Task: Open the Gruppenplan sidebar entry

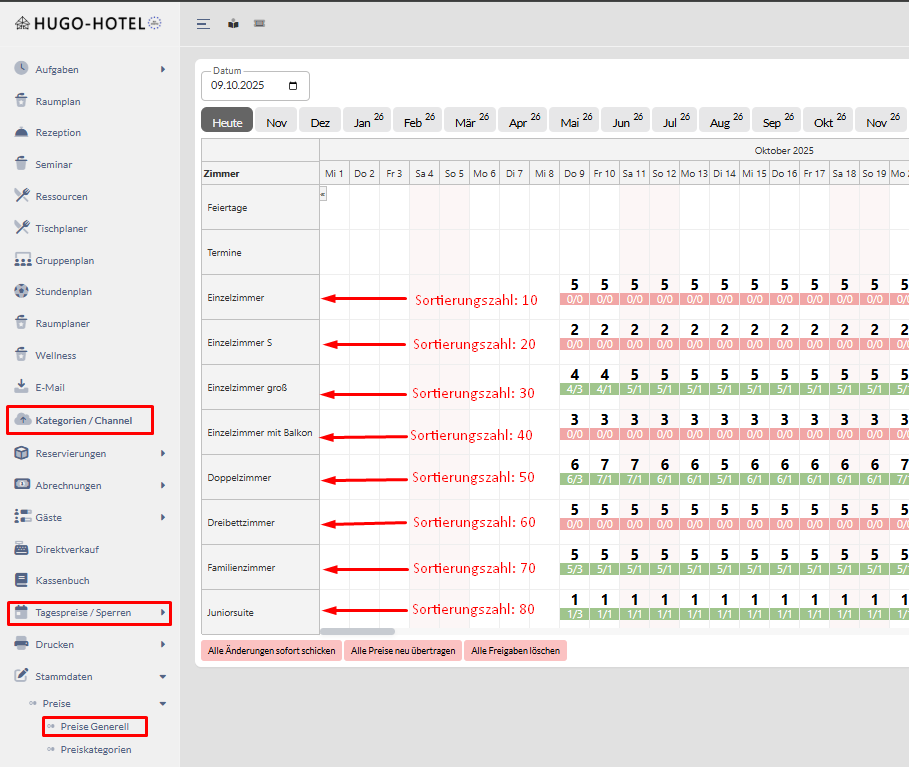Action: [x=64, y=260]
